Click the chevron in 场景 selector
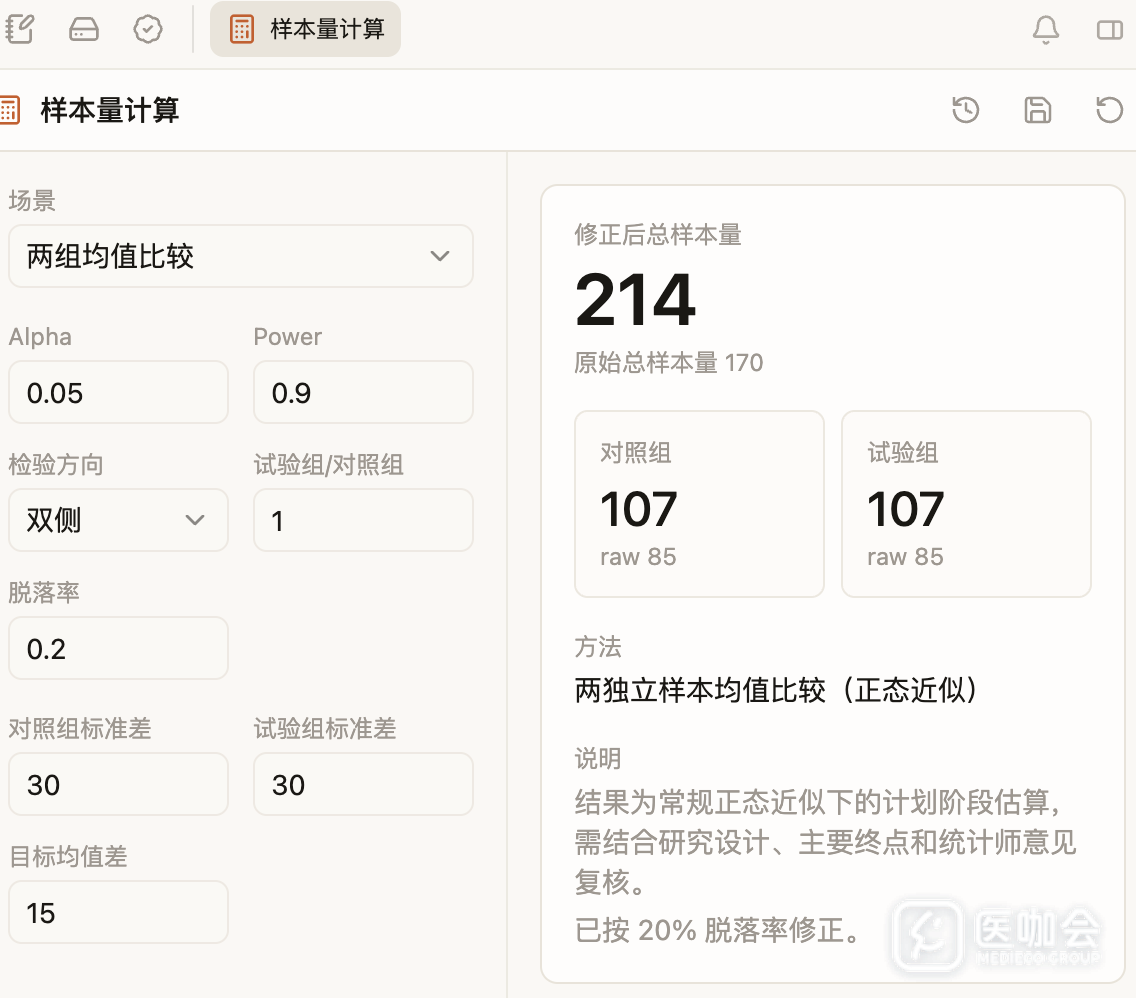This screenshot has width=1136, height=998. pos(440,256)
